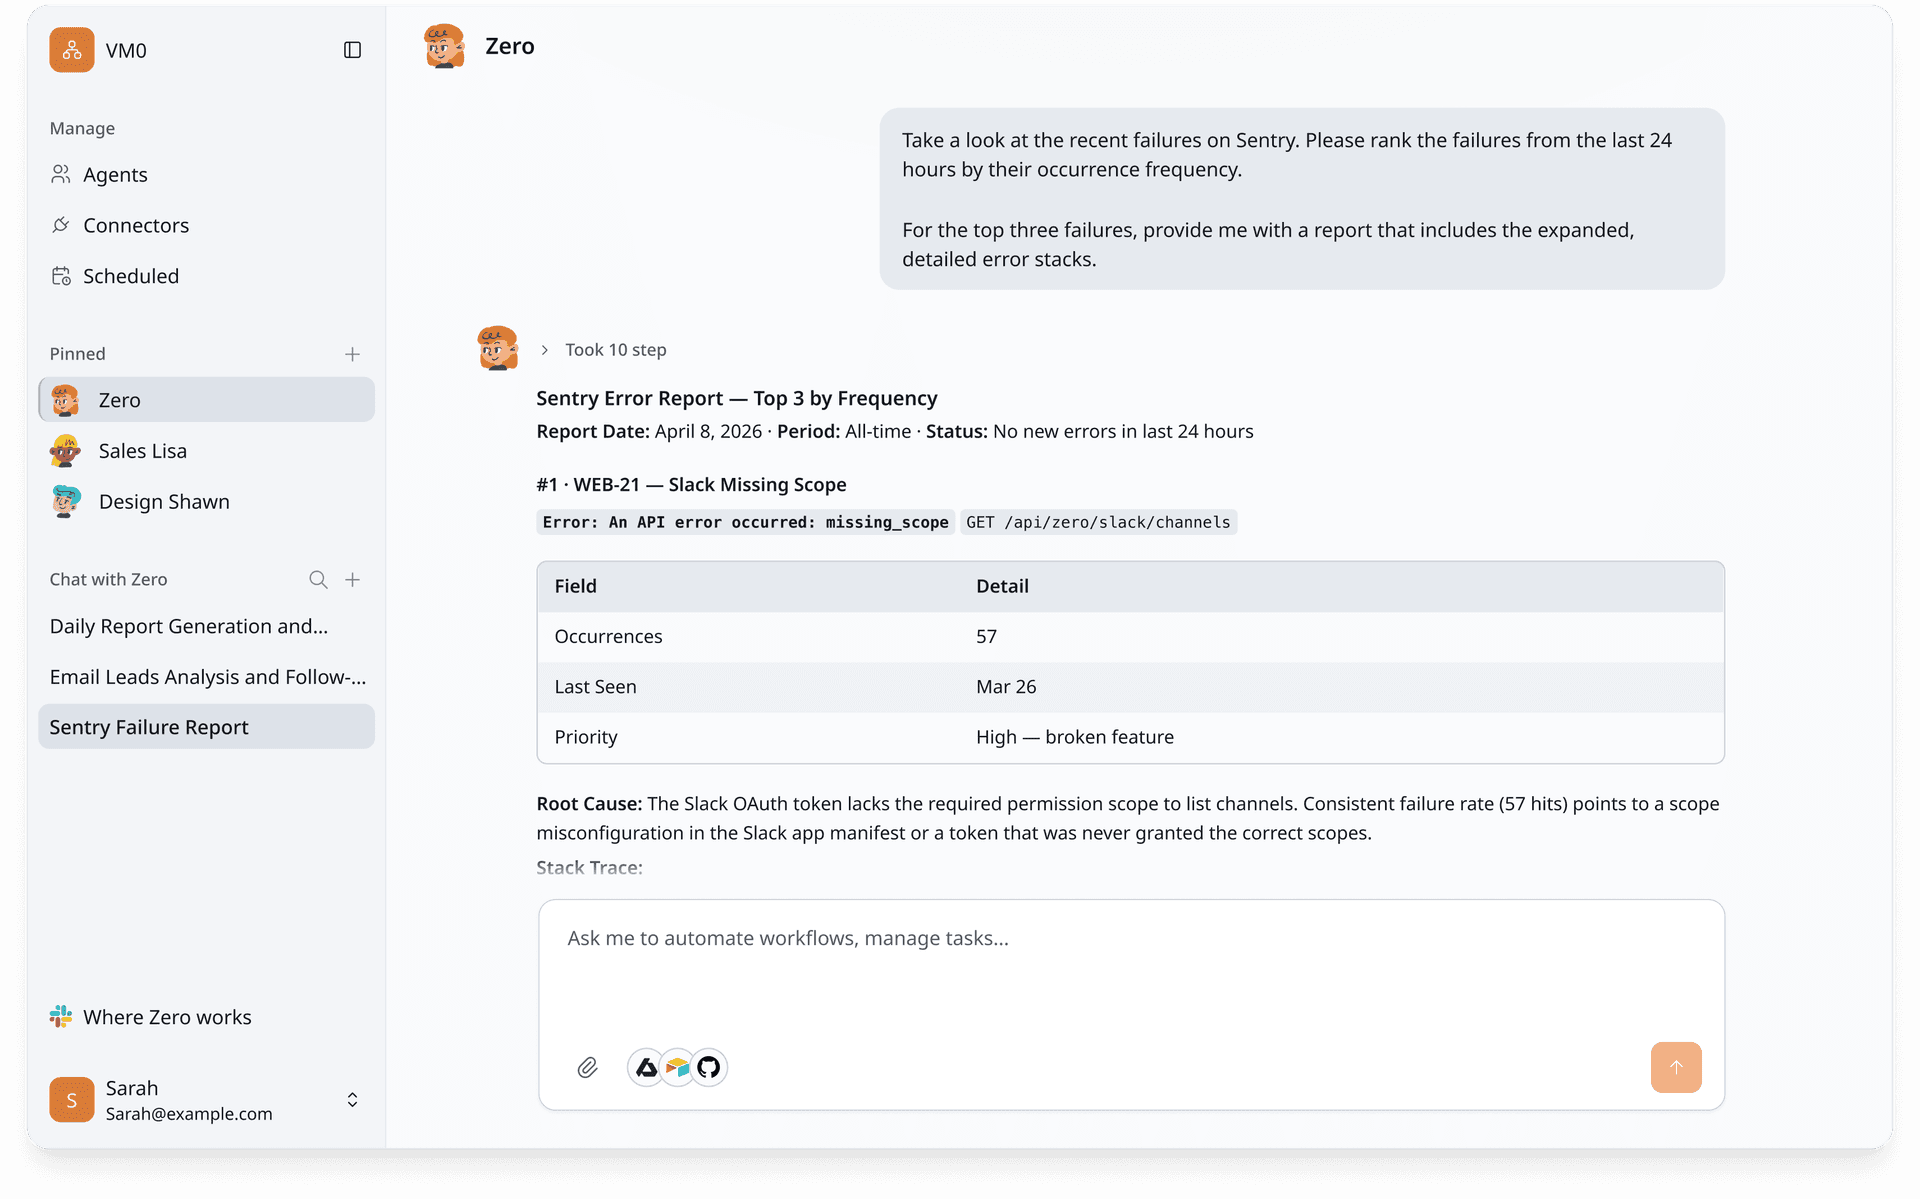The height and width of the screenshot is (1199, 1920).
Task: Collapse the sidebar with the panel icon
Action: pos(351,50)
